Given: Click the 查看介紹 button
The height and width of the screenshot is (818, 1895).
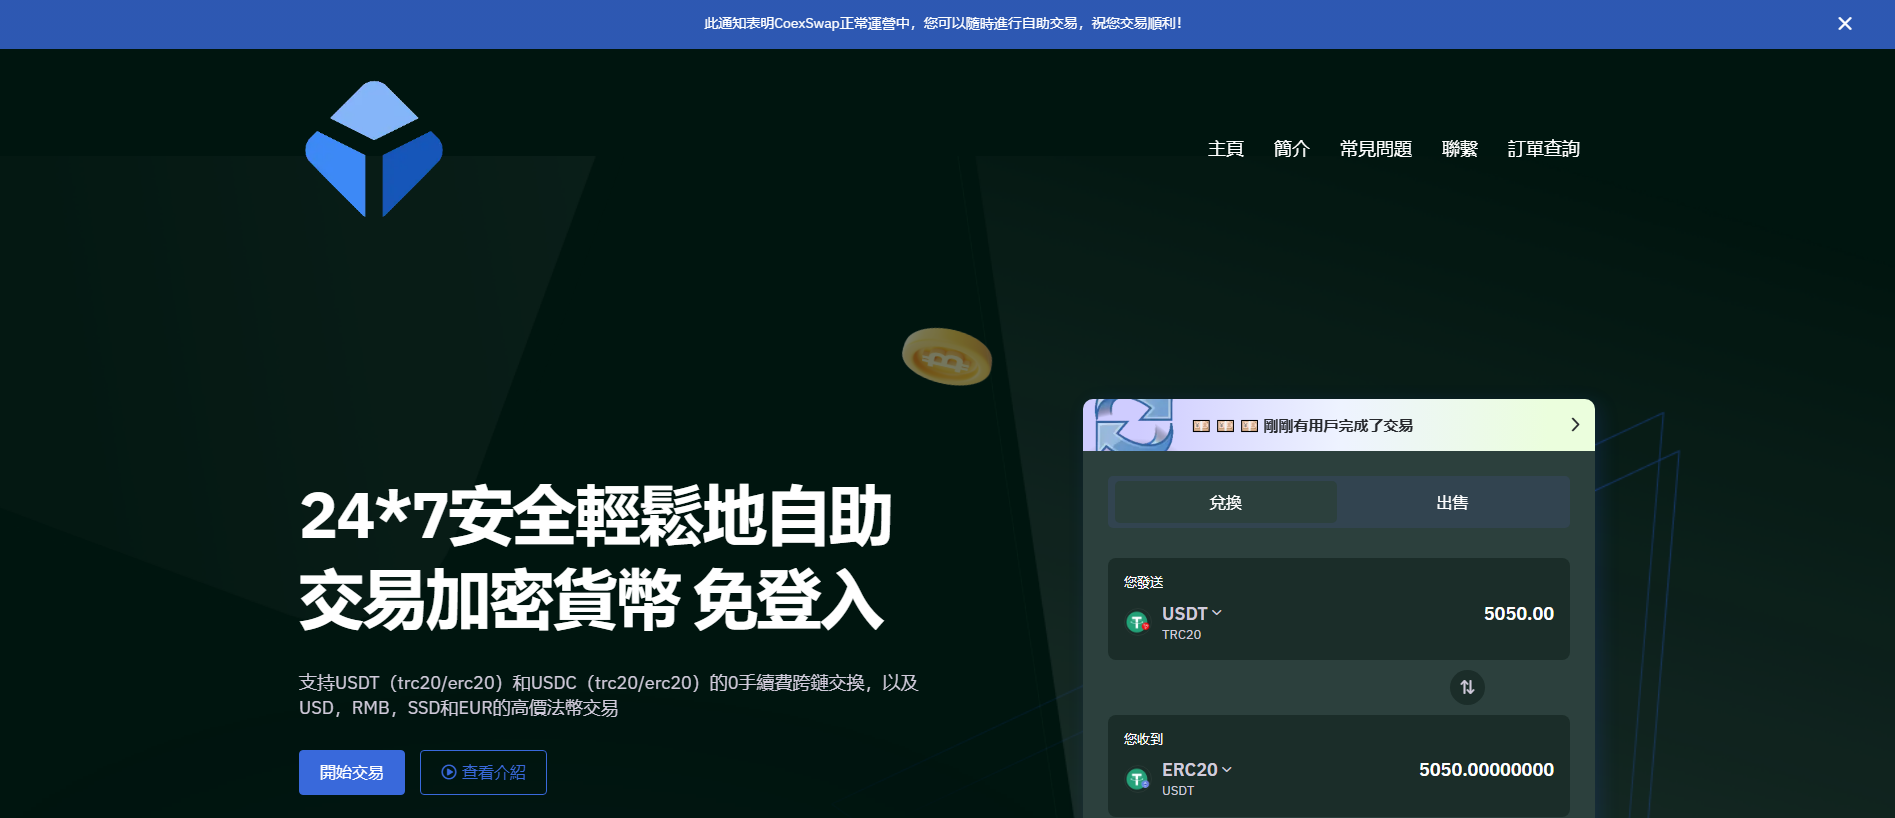Looking at the screenshot, I should point(483,772).
